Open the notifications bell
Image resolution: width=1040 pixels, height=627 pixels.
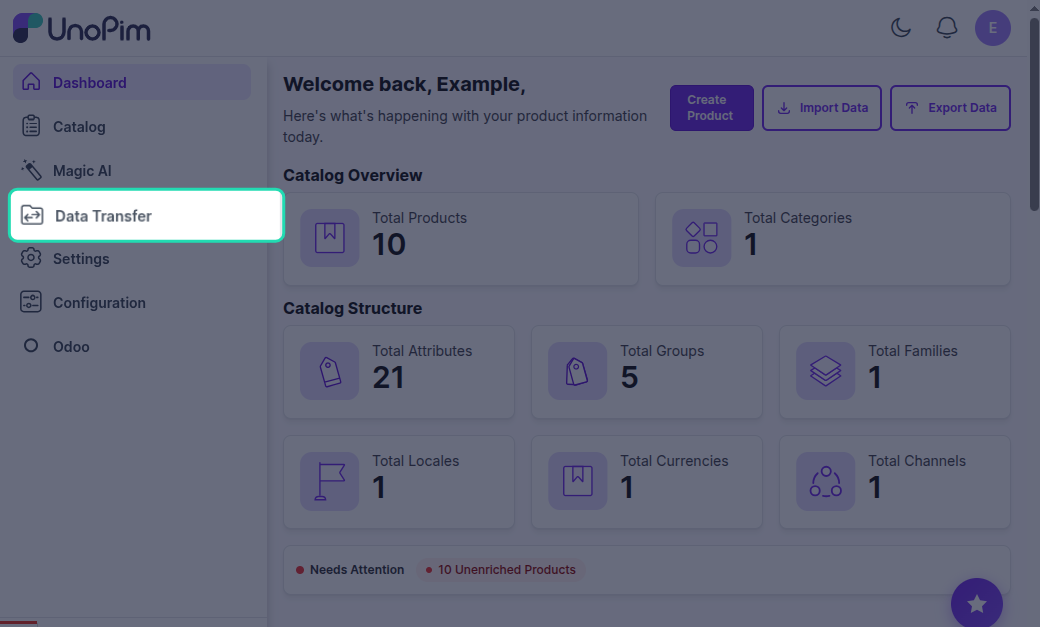[x=946, y=28]
